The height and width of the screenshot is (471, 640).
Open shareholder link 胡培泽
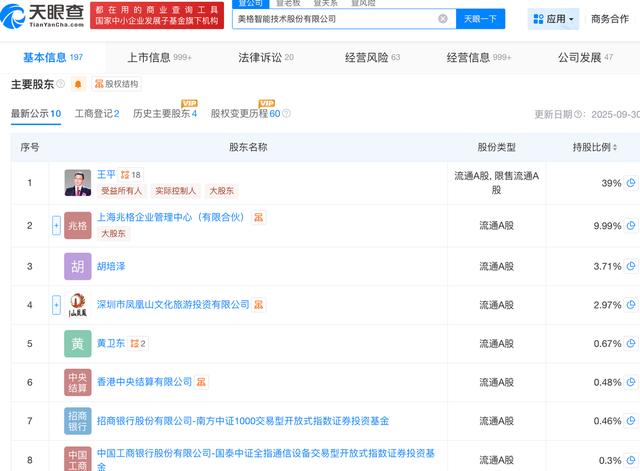pyautogui.click(x=111, y=266)
